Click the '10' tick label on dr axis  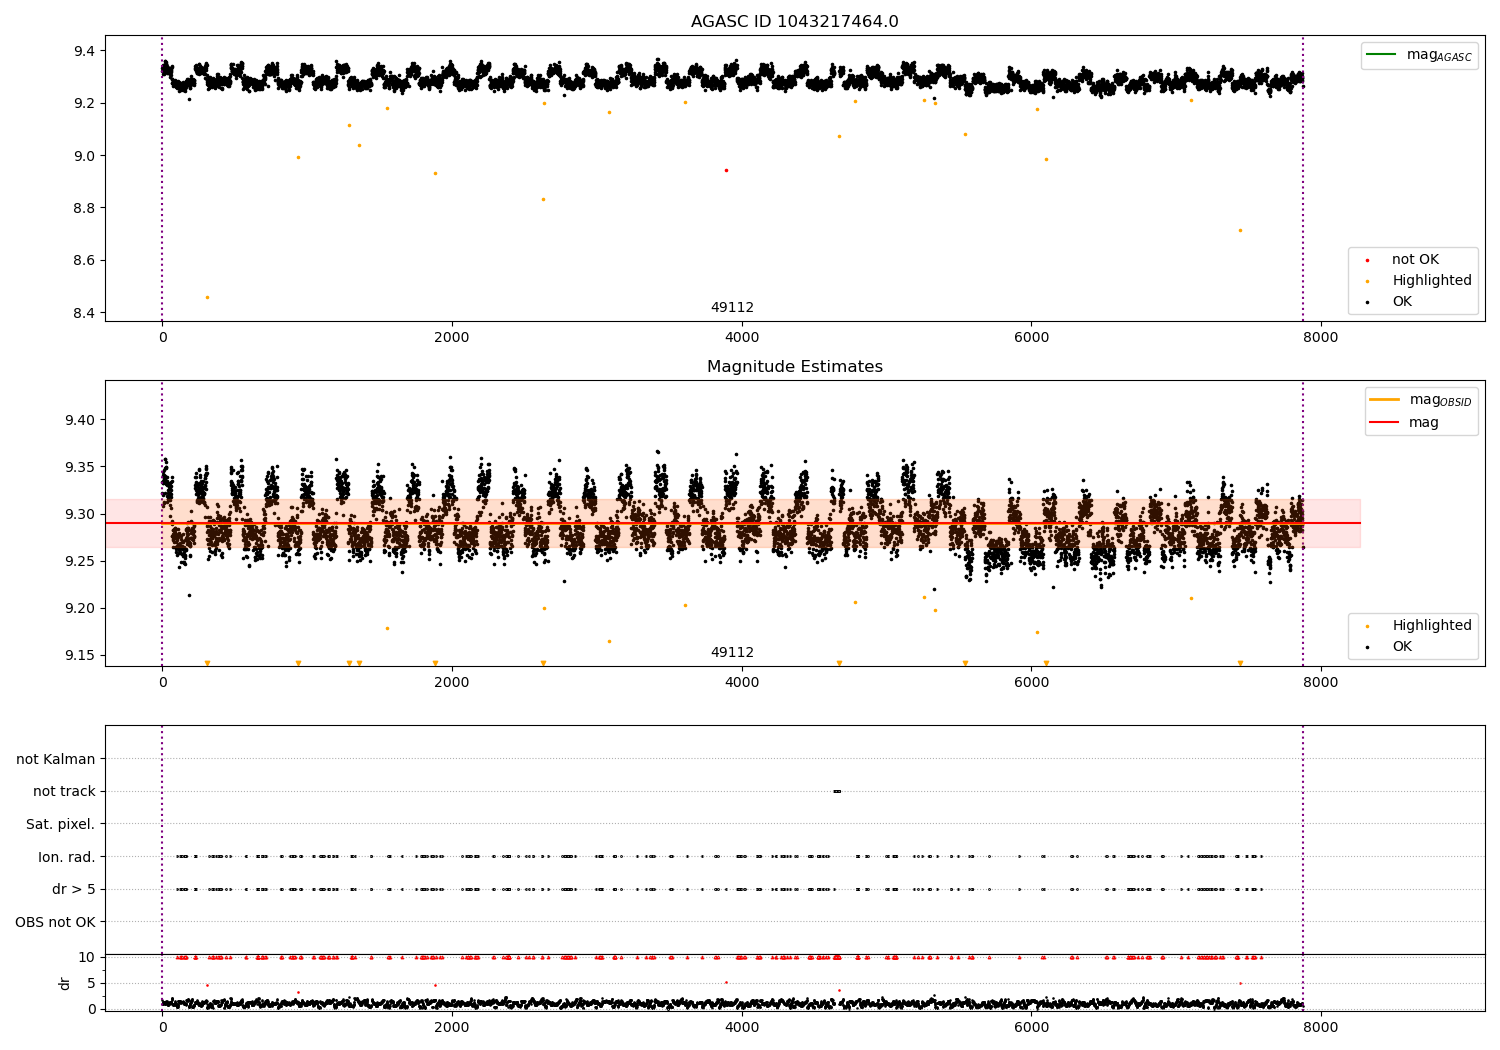click(x=87, y=957)
